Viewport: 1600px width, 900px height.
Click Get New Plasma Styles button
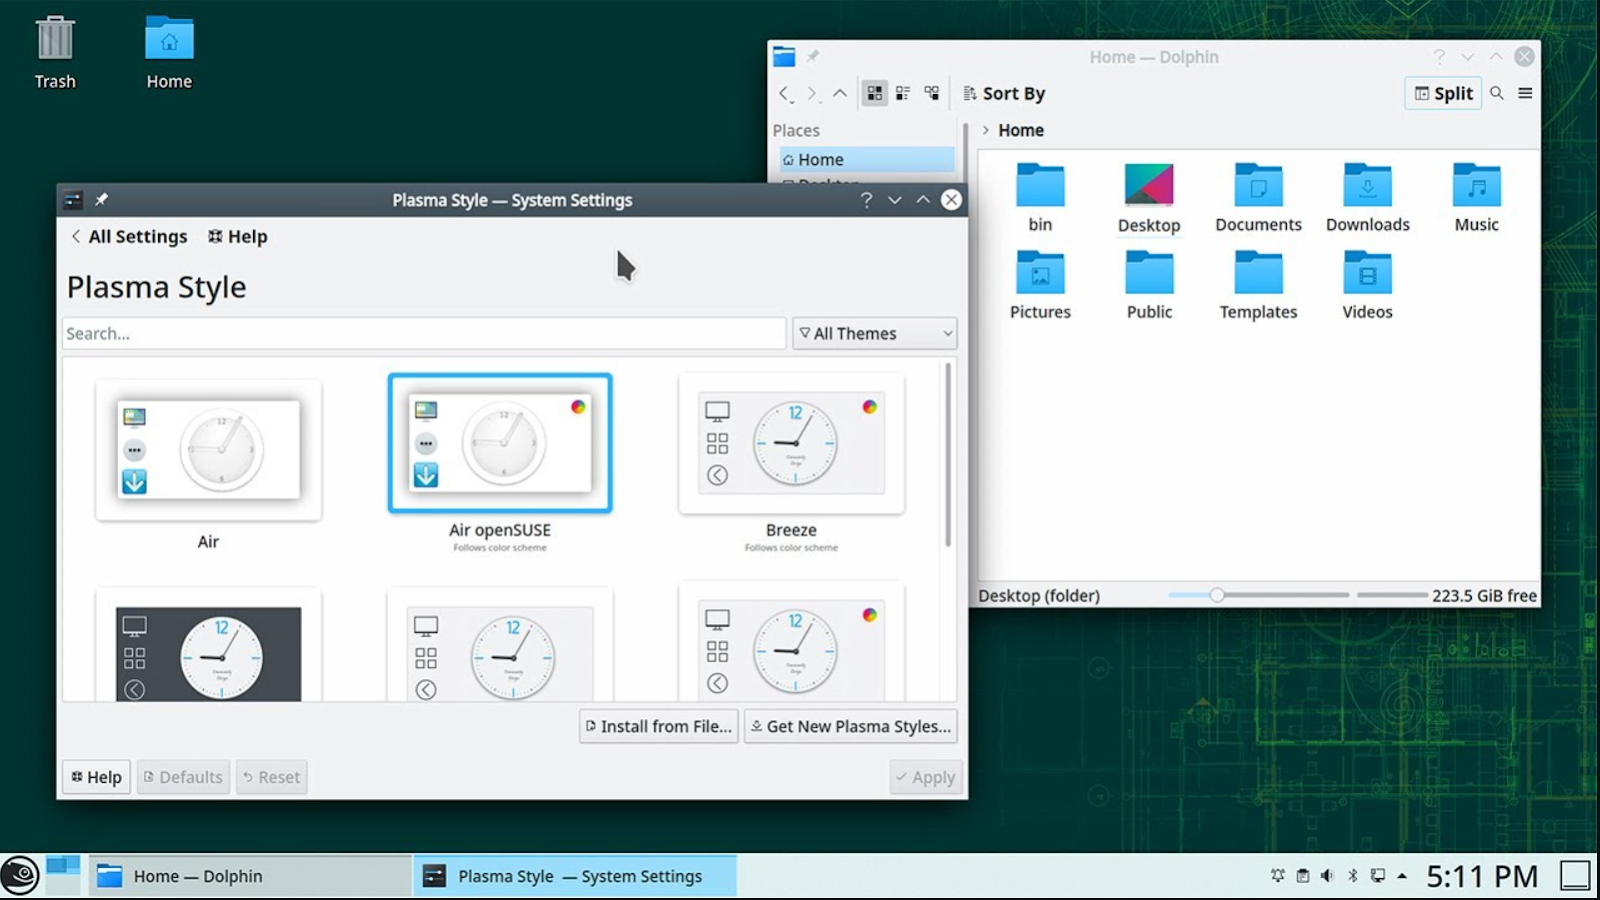(x=851, y=726)
